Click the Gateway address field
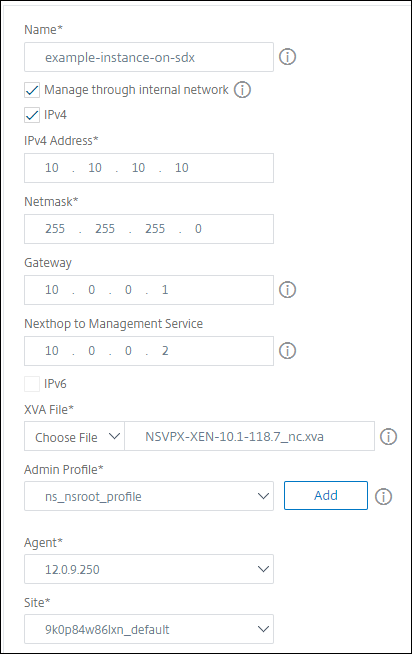Screen dimensions: 412x654 [149, 290]
